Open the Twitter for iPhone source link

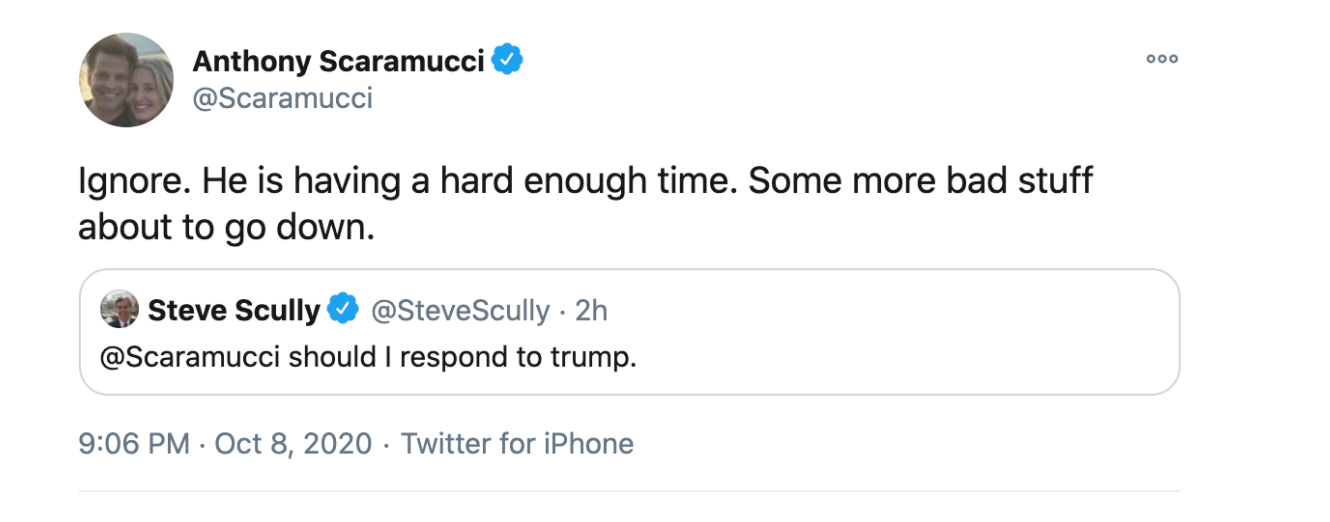(x=517, y=443)
